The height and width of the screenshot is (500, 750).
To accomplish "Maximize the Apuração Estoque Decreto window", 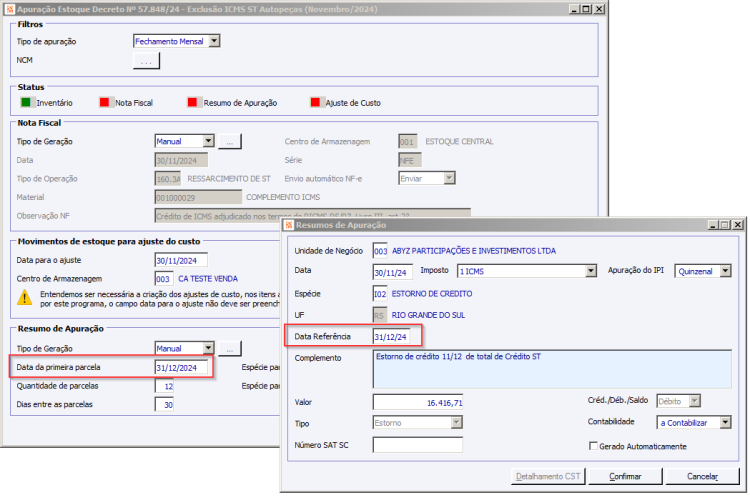I will coord(586,9).
